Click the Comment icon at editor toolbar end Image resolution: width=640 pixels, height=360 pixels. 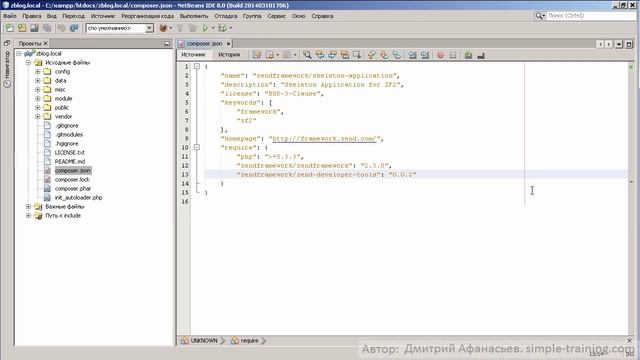[x=481, y=55]
